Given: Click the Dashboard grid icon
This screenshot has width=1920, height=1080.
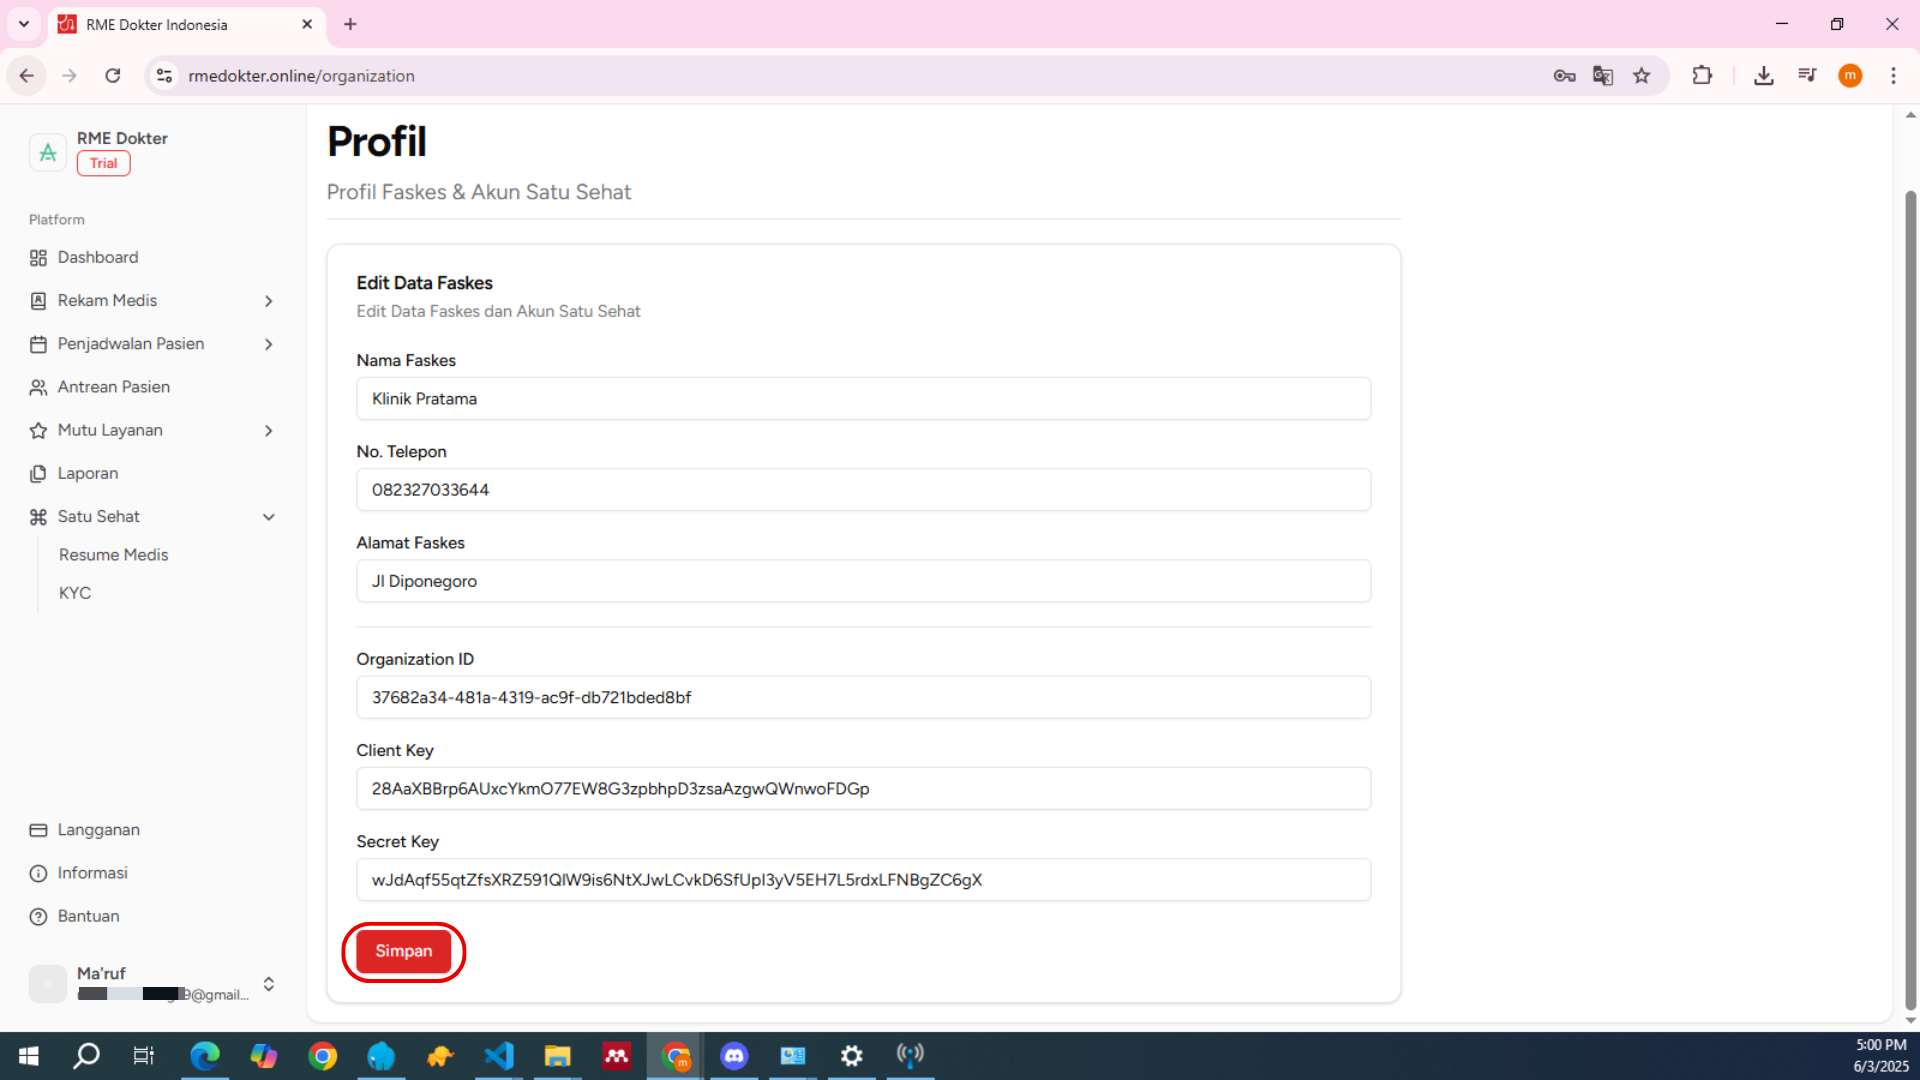Looking at the screenshot, I should pos(38,258).
